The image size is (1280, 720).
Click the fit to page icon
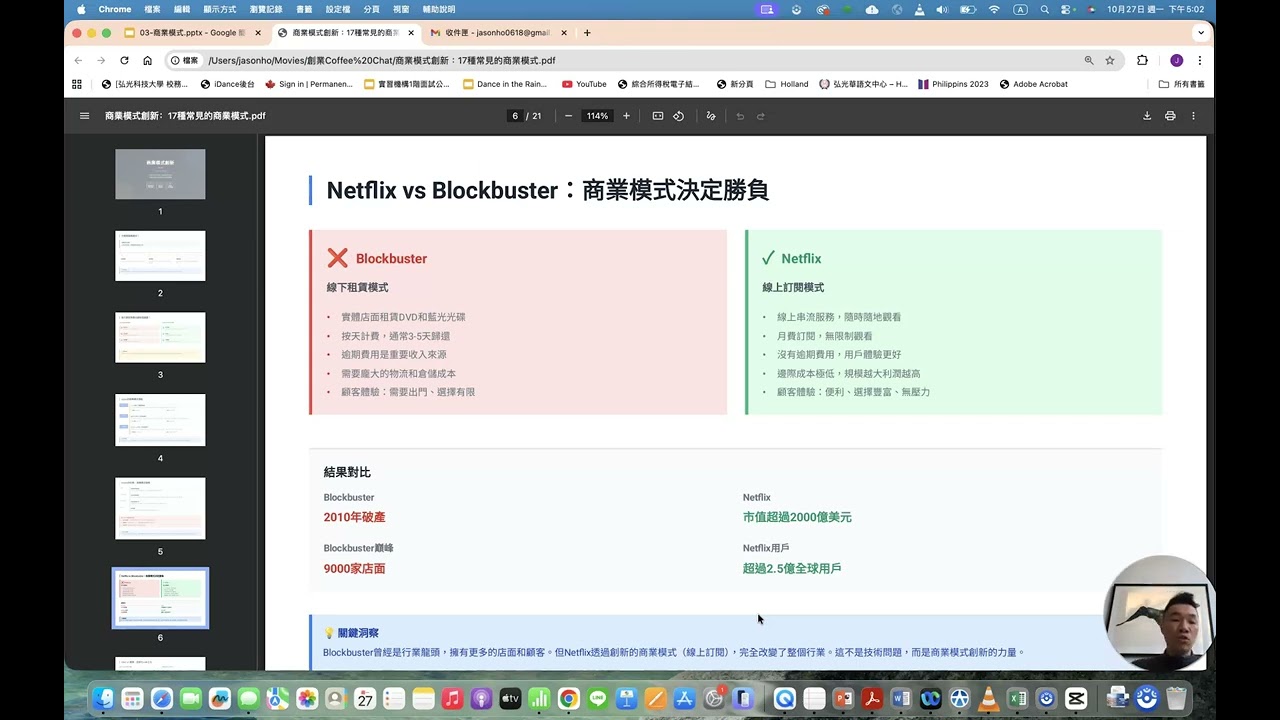point(658,116)
